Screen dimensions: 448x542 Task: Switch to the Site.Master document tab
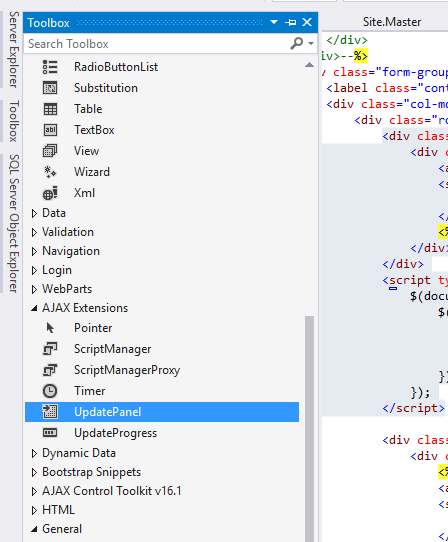pyautogui.click(x=392, y=22)
